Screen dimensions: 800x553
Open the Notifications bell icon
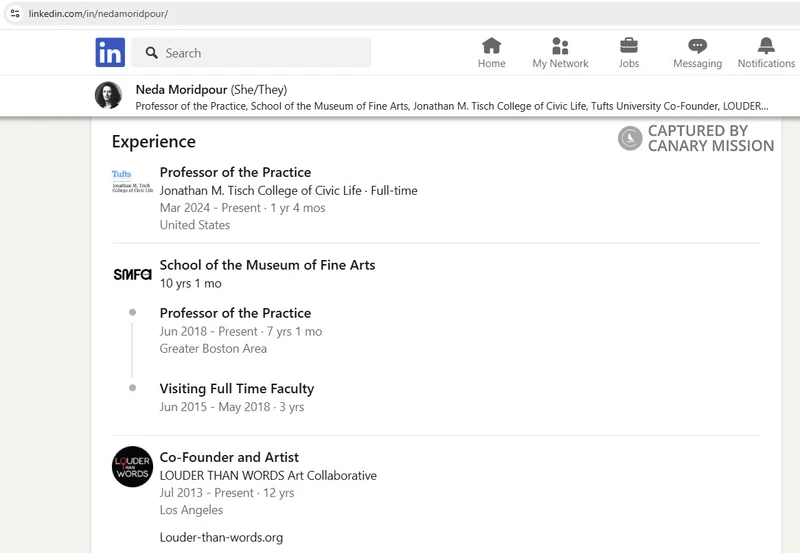(x=766, y=46)
